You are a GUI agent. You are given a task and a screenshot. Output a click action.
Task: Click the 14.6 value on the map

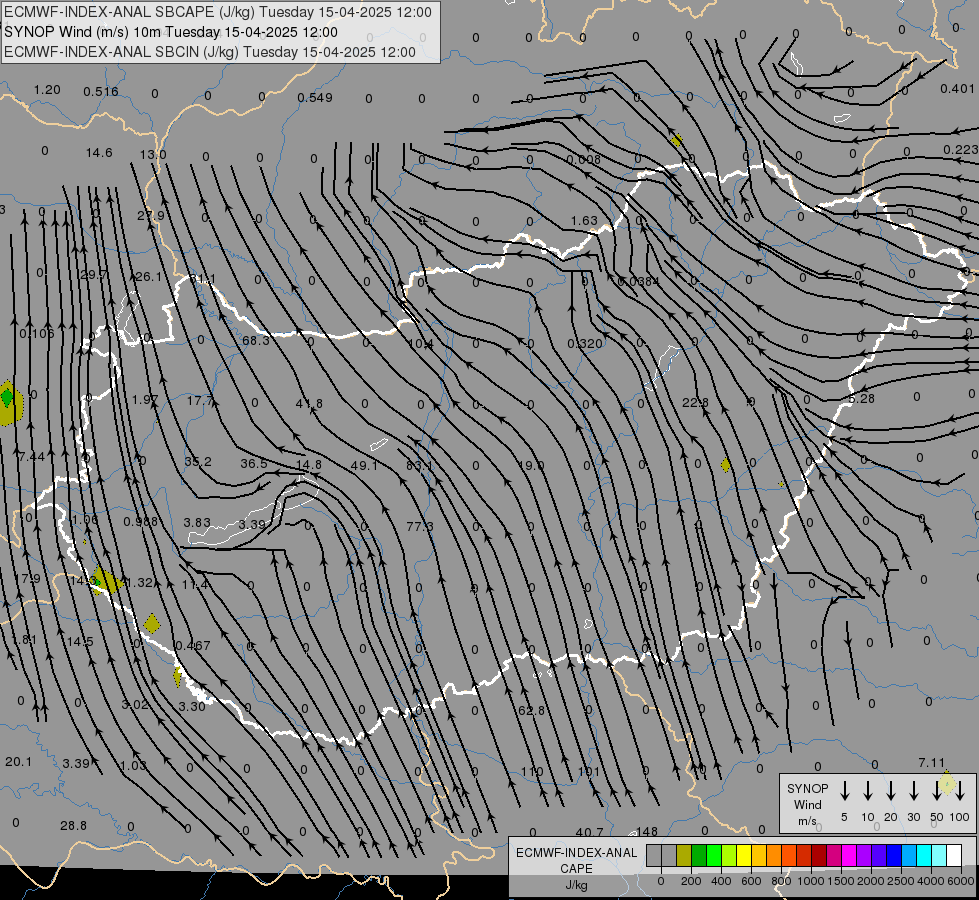pyautogui.click(x=99, y=152)
